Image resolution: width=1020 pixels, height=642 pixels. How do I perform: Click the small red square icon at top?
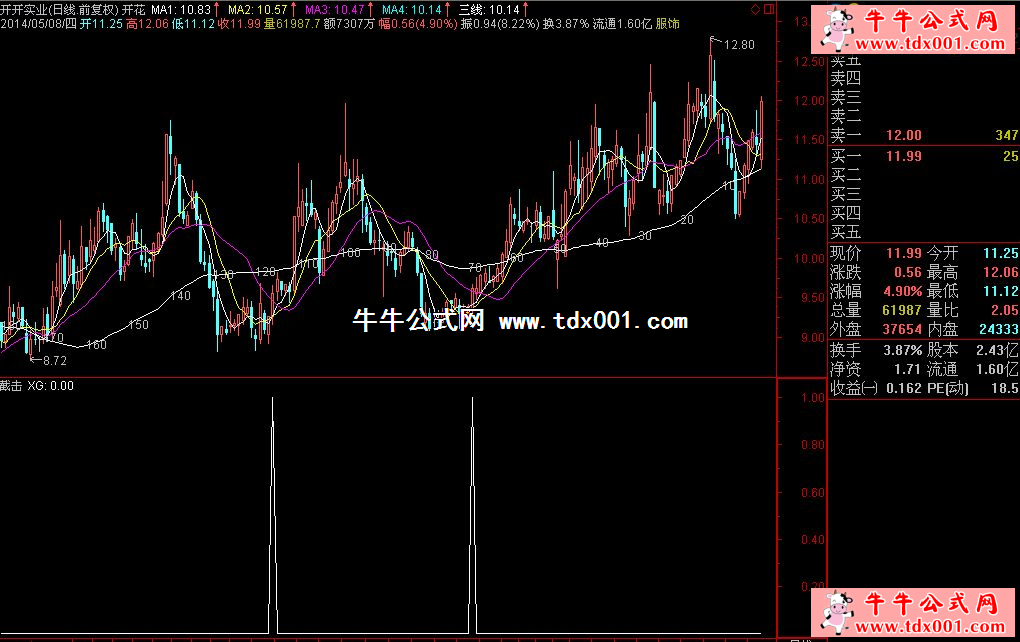pyautogui.click(x=767, y=8)
